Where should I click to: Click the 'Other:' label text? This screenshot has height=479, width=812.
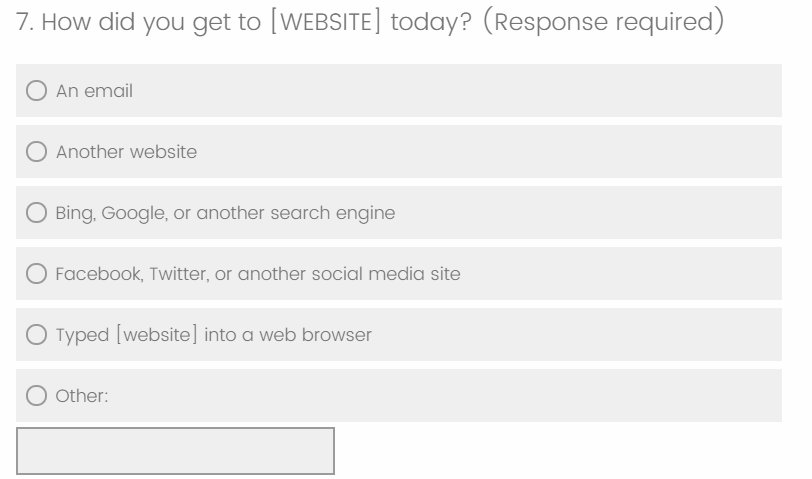82,396
